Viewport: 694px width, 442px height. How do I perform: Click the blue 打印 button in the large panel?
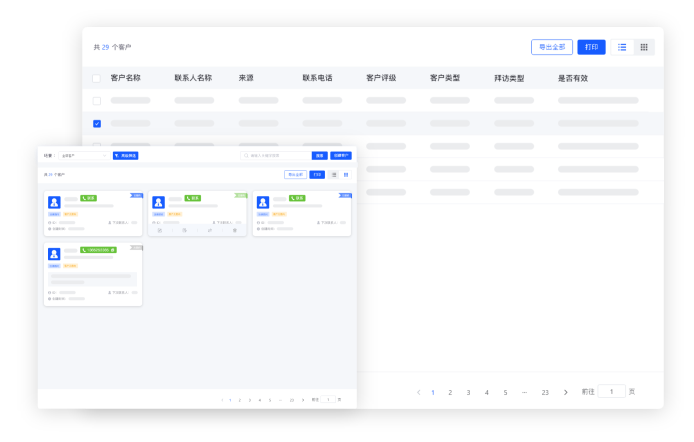point(591,47)
